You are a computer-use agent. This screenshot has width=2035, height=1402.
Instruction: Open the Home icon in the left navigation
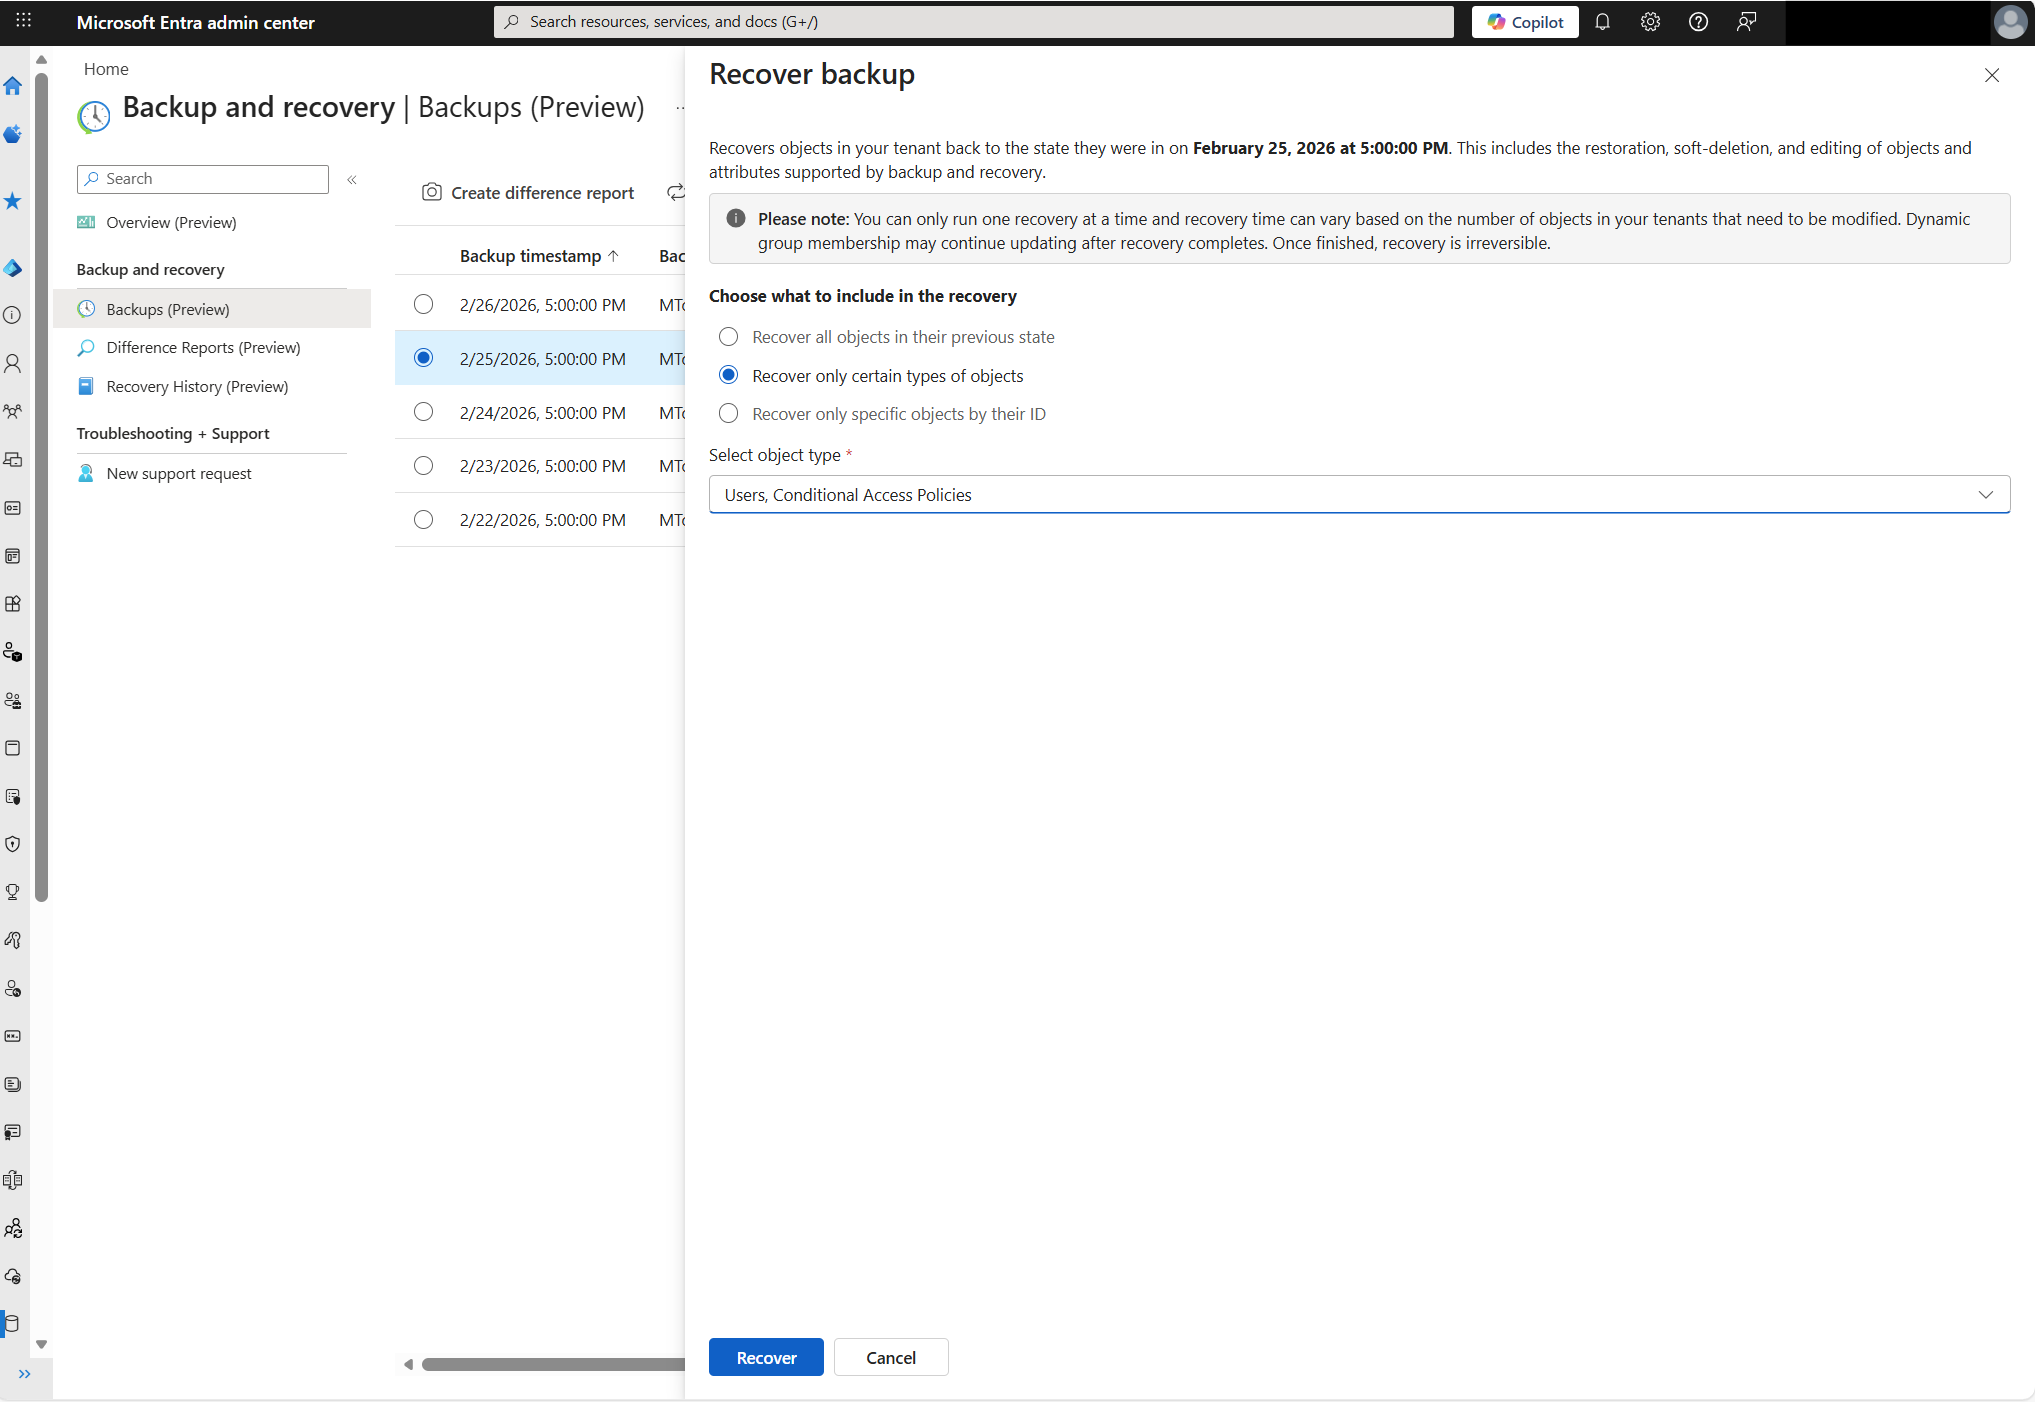tap(13, 88)
